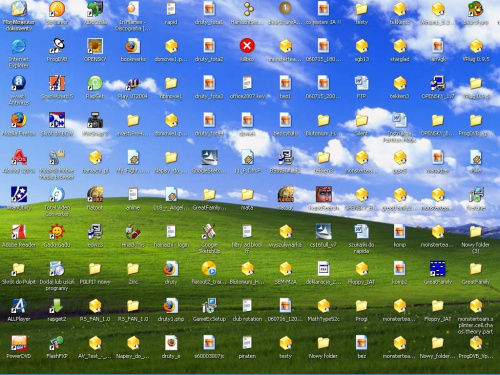
Task: Open hamachi - login text file
Action: (x=171, y=231)
